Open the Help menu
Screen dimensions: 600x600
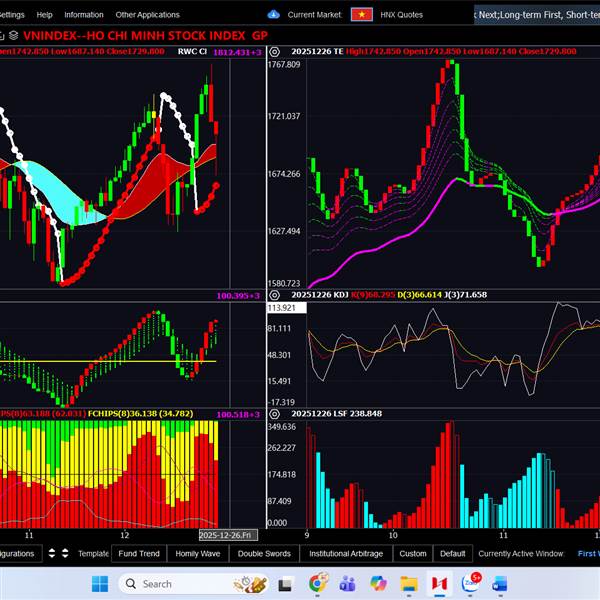point(45,15)
